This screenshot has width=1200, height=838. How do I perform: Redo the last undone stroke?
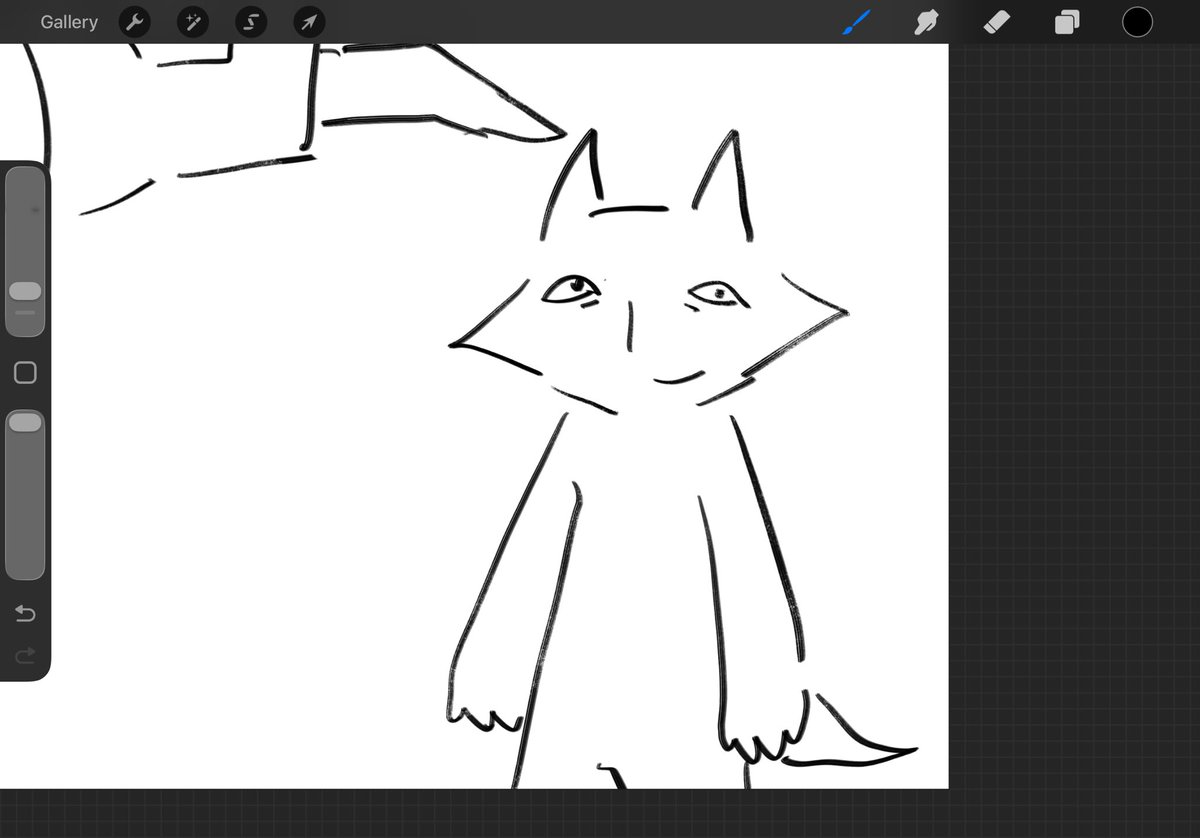point(25,656)
